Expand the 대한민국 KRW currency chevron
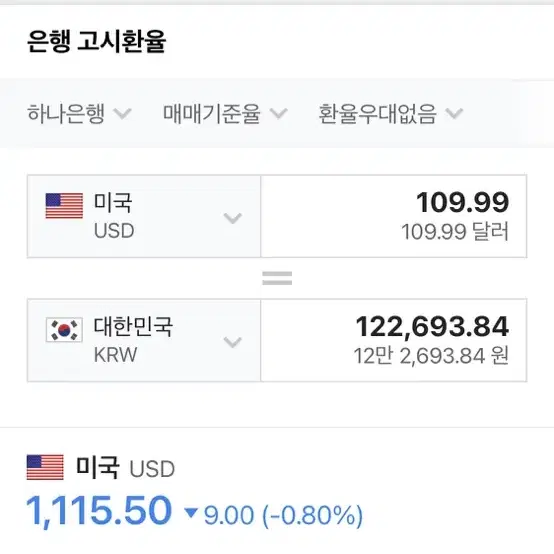Image resolution: width=554 pixels, height=554 pixels. point(232,342)
